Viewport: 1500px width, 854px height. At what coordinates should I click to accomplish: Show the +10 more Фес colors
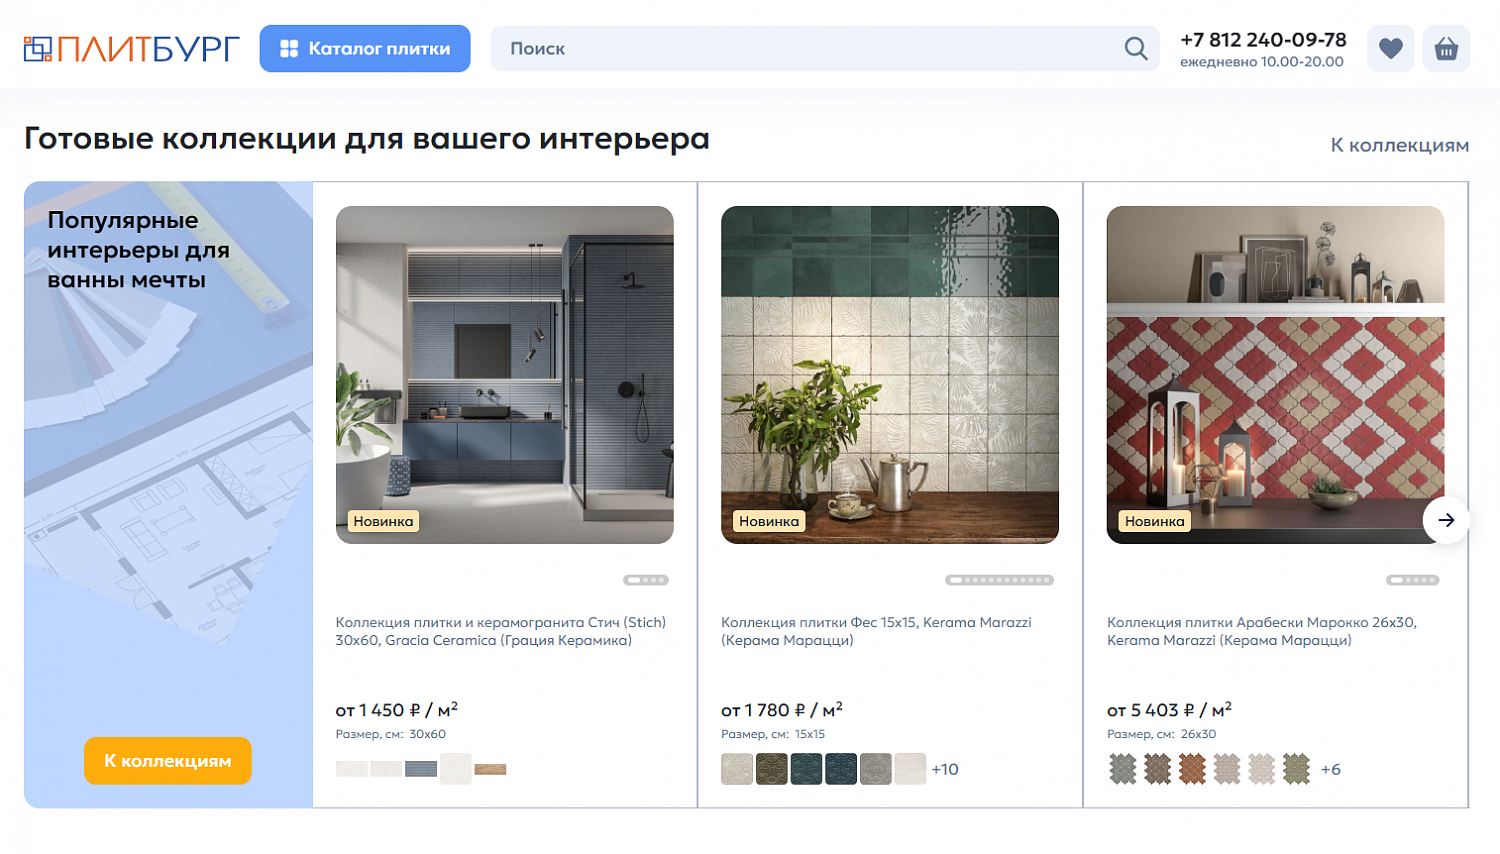945,769
